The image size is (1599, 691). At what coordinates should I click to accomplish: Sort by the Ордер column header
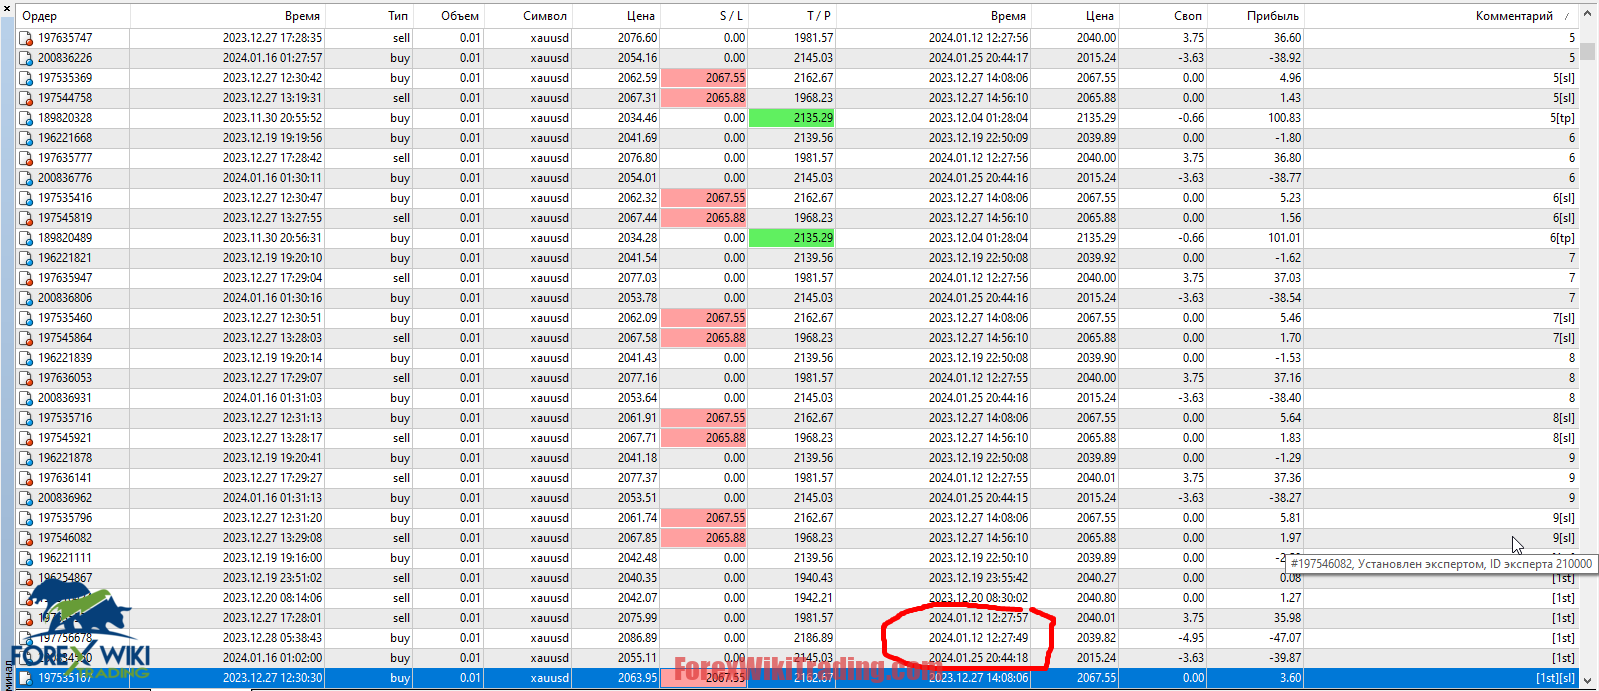[73, 16]
